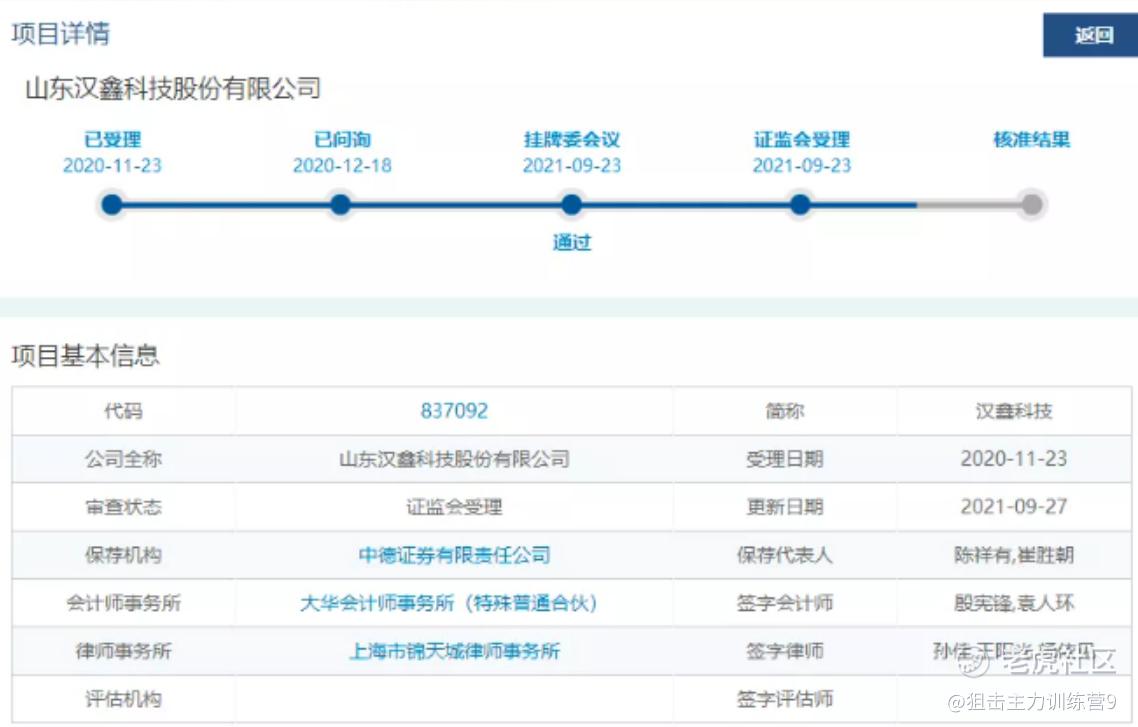This screenshot has width=1138, height=727.
Task: Click the 受理日期 label cell
Action: pos(785,459)
